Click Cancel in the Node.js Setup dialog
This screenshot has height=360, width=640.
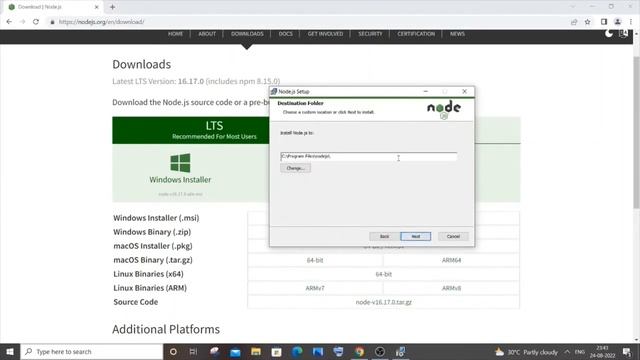click(x=453, y=236)
